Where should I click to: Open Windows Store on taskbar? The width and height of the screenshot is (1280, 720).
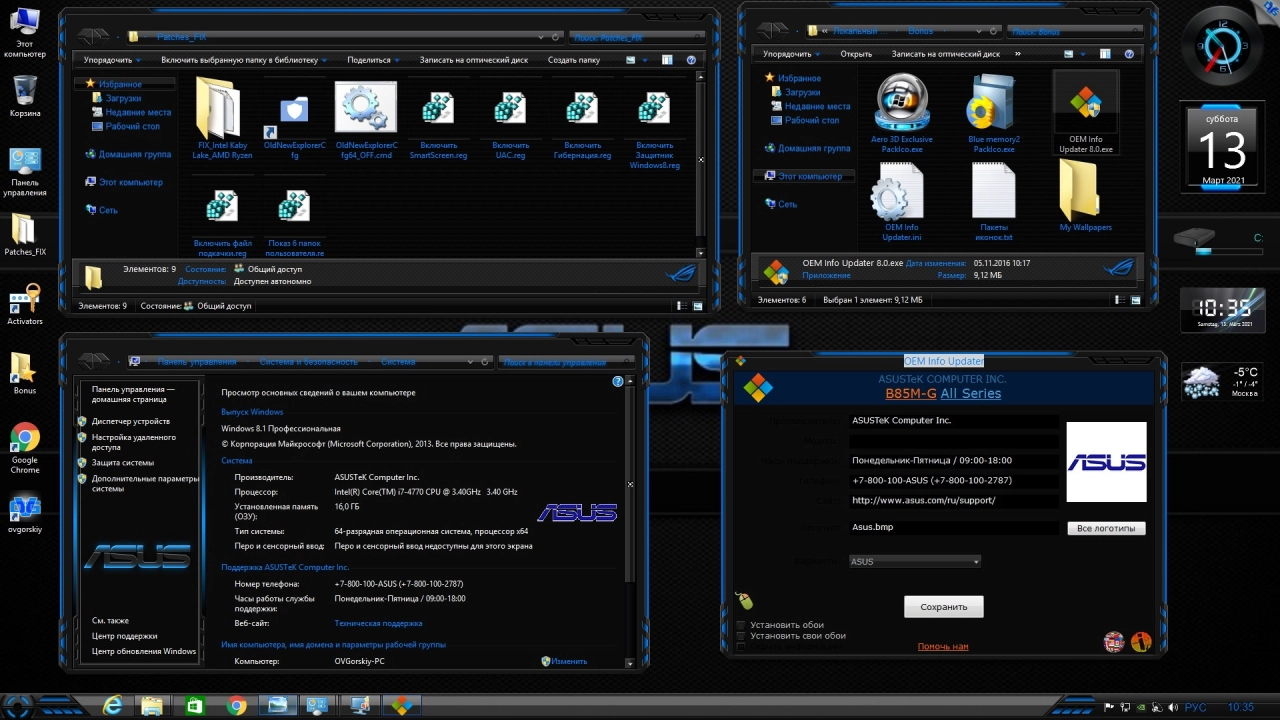tap(195, 706)
